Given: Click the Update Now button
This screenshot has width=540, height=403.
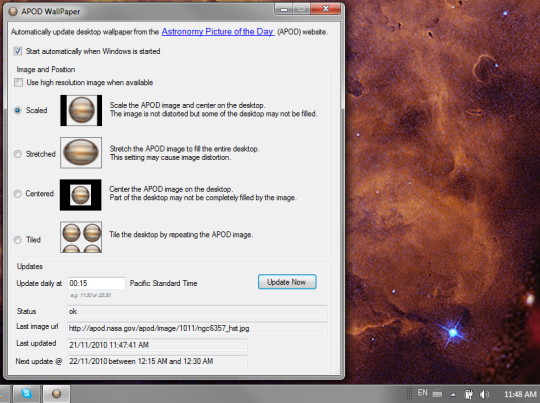Looking at the screenshot, I should [x=287, y=282].
